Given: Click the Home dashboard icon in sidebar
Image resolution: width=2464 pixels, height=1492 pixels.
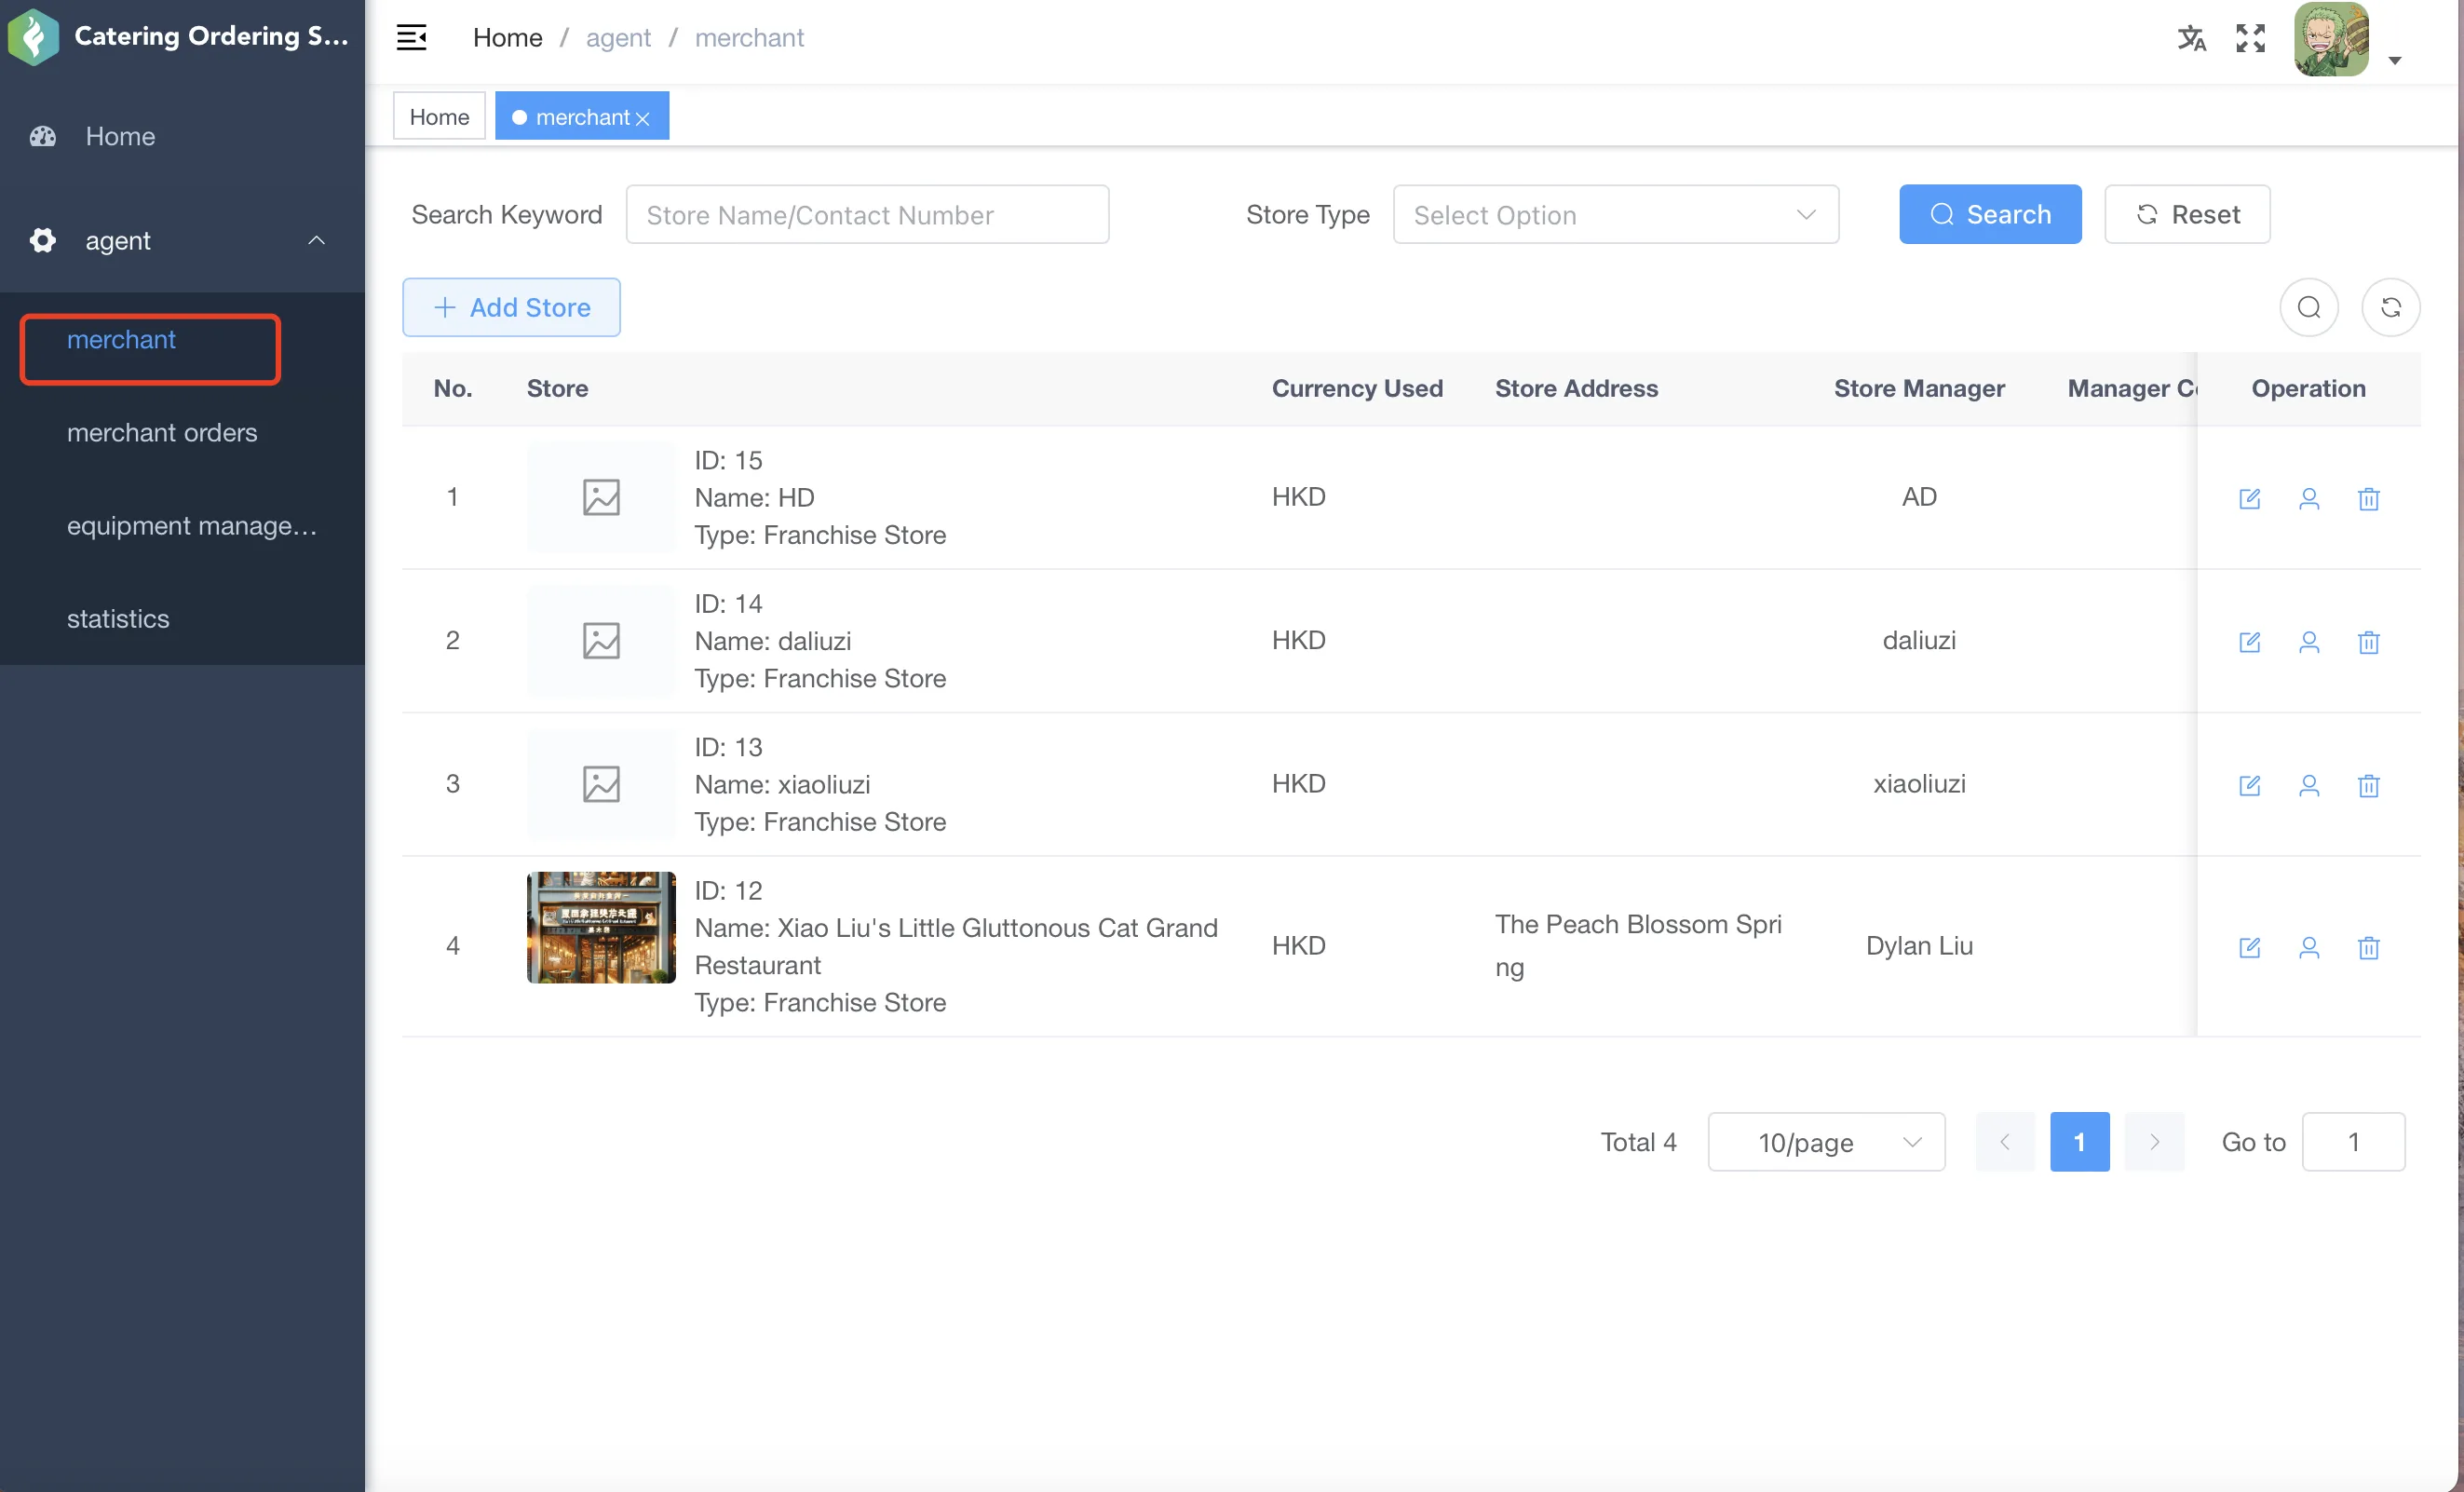Looking at the screenshot, I should coord(43,136).
